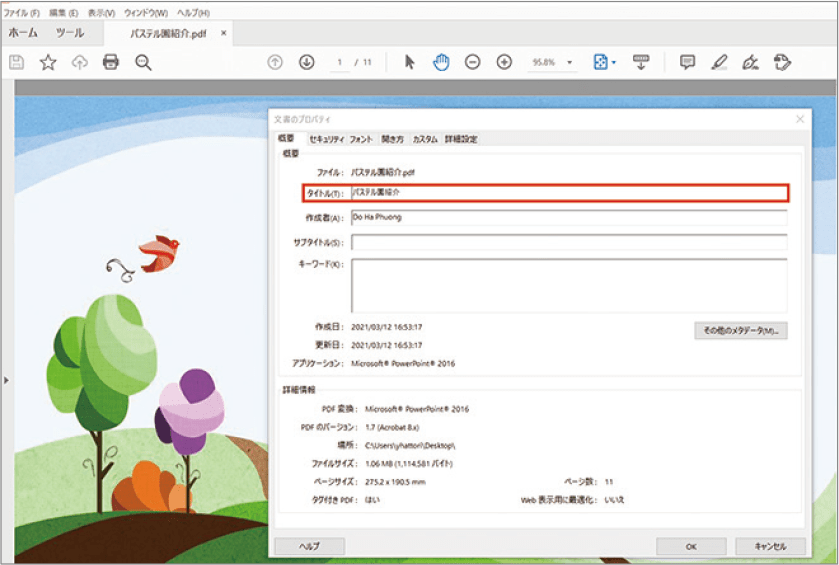The width and height of the screenshot is (839, 565).
Task: Open the 編集 menu
Action: click(64, 12)
